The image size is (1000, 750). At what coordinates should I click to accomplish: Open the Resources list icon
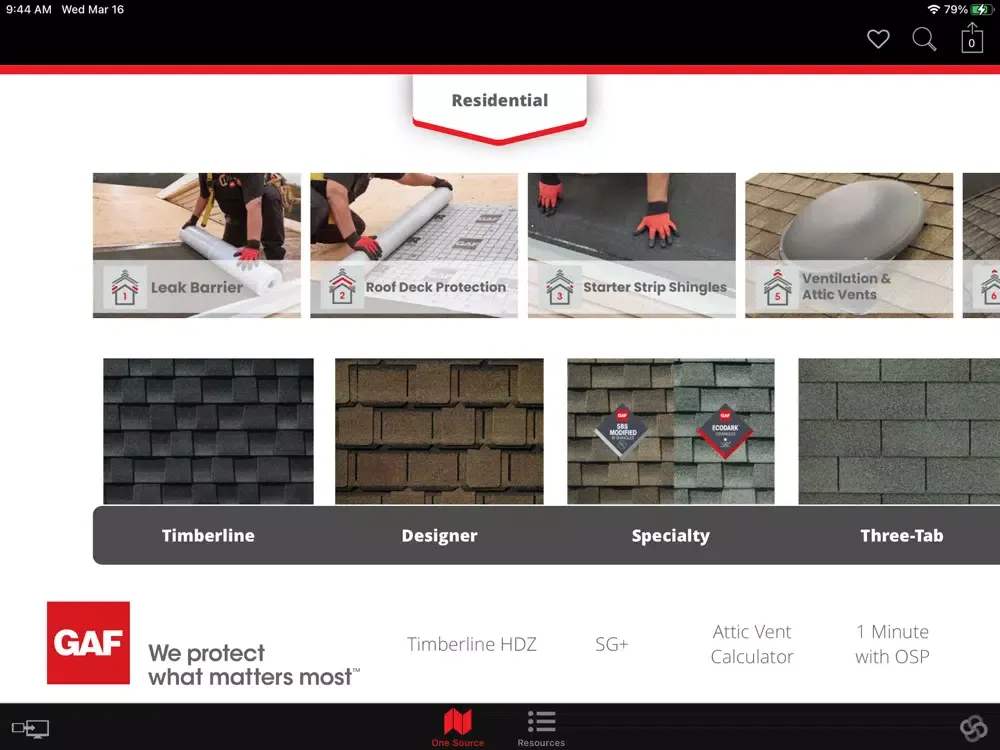point(541,721)
